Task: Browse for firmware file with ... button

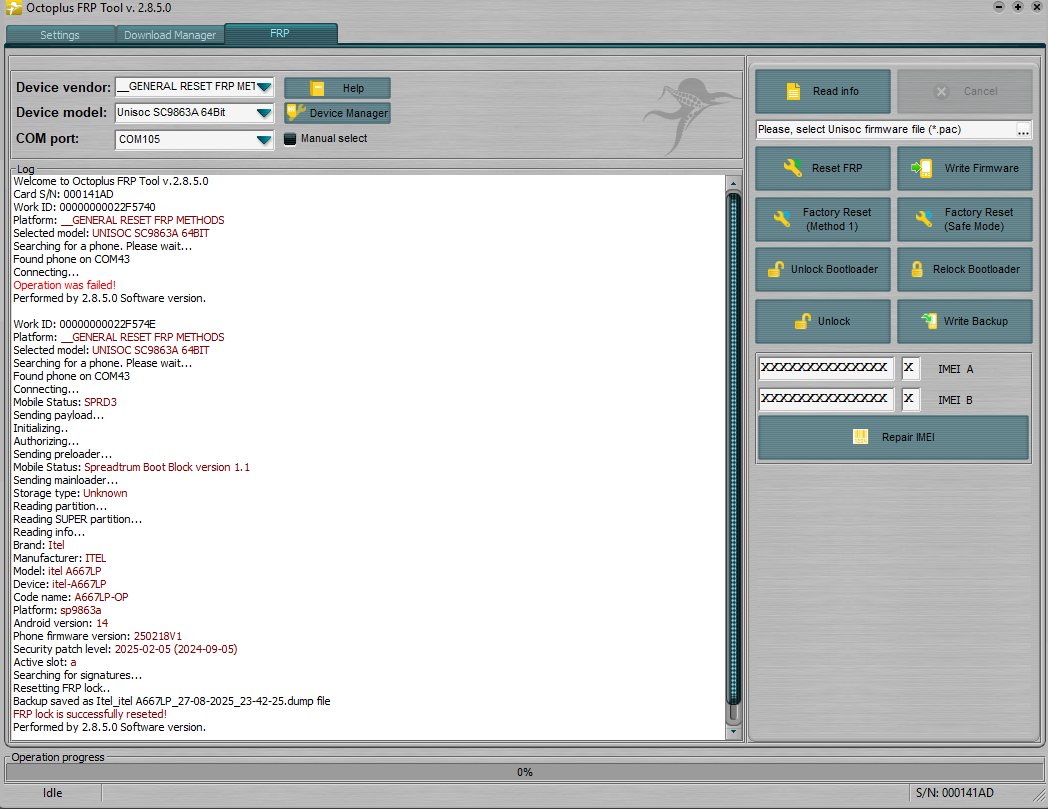Action: pos(1023,130)
